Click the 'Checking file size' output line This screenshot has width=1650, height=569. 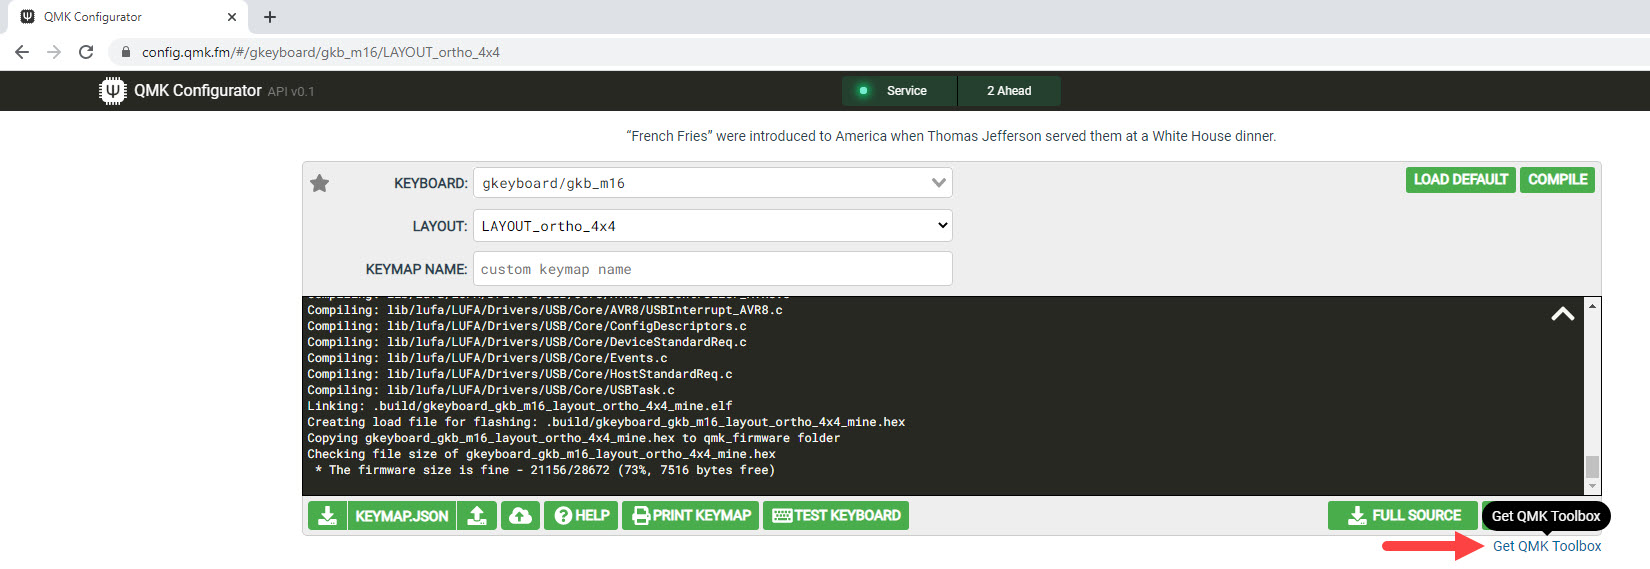coord(541,454)
